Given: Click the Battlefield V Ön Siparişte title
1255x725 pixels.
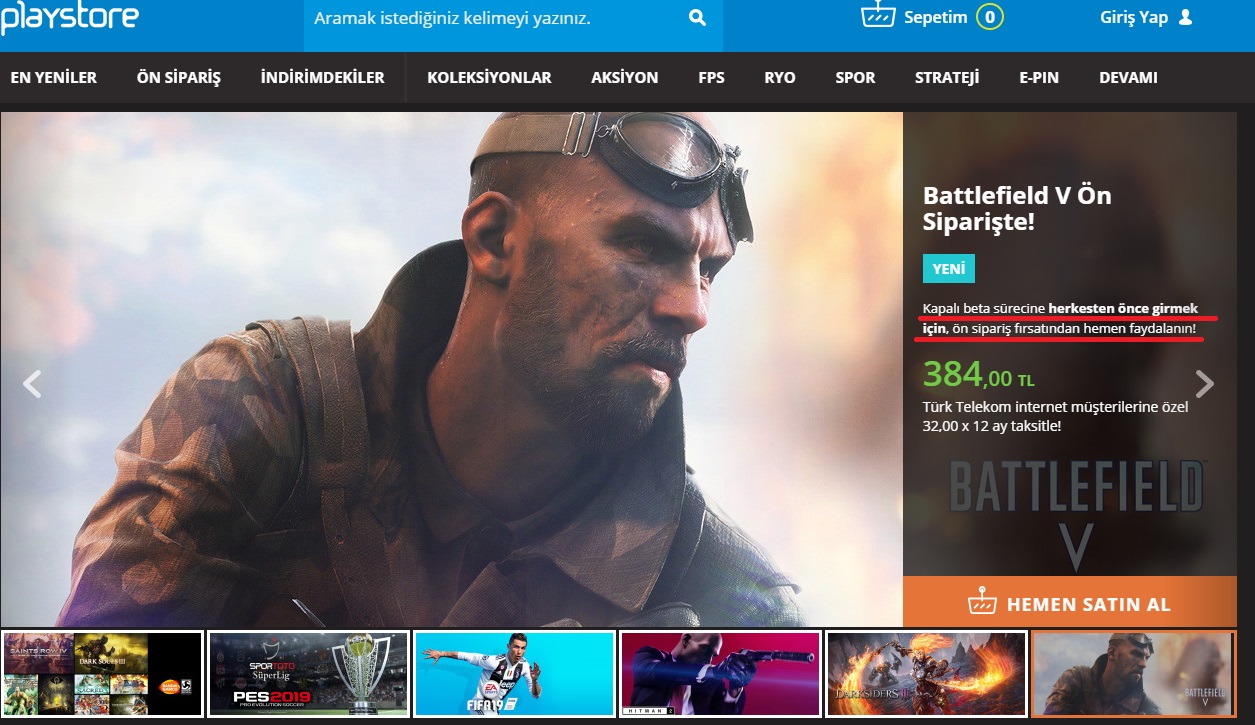Looking at the screenshot, I should point(1017,208).
